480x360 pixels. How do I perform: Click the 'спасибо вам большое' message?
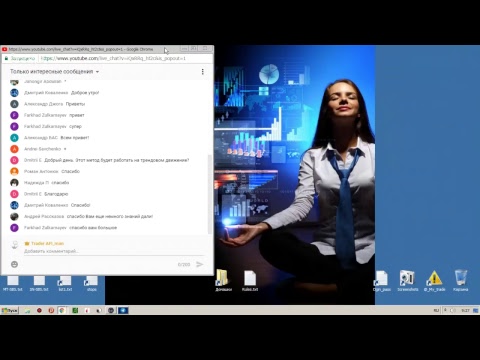pos(93,228)
